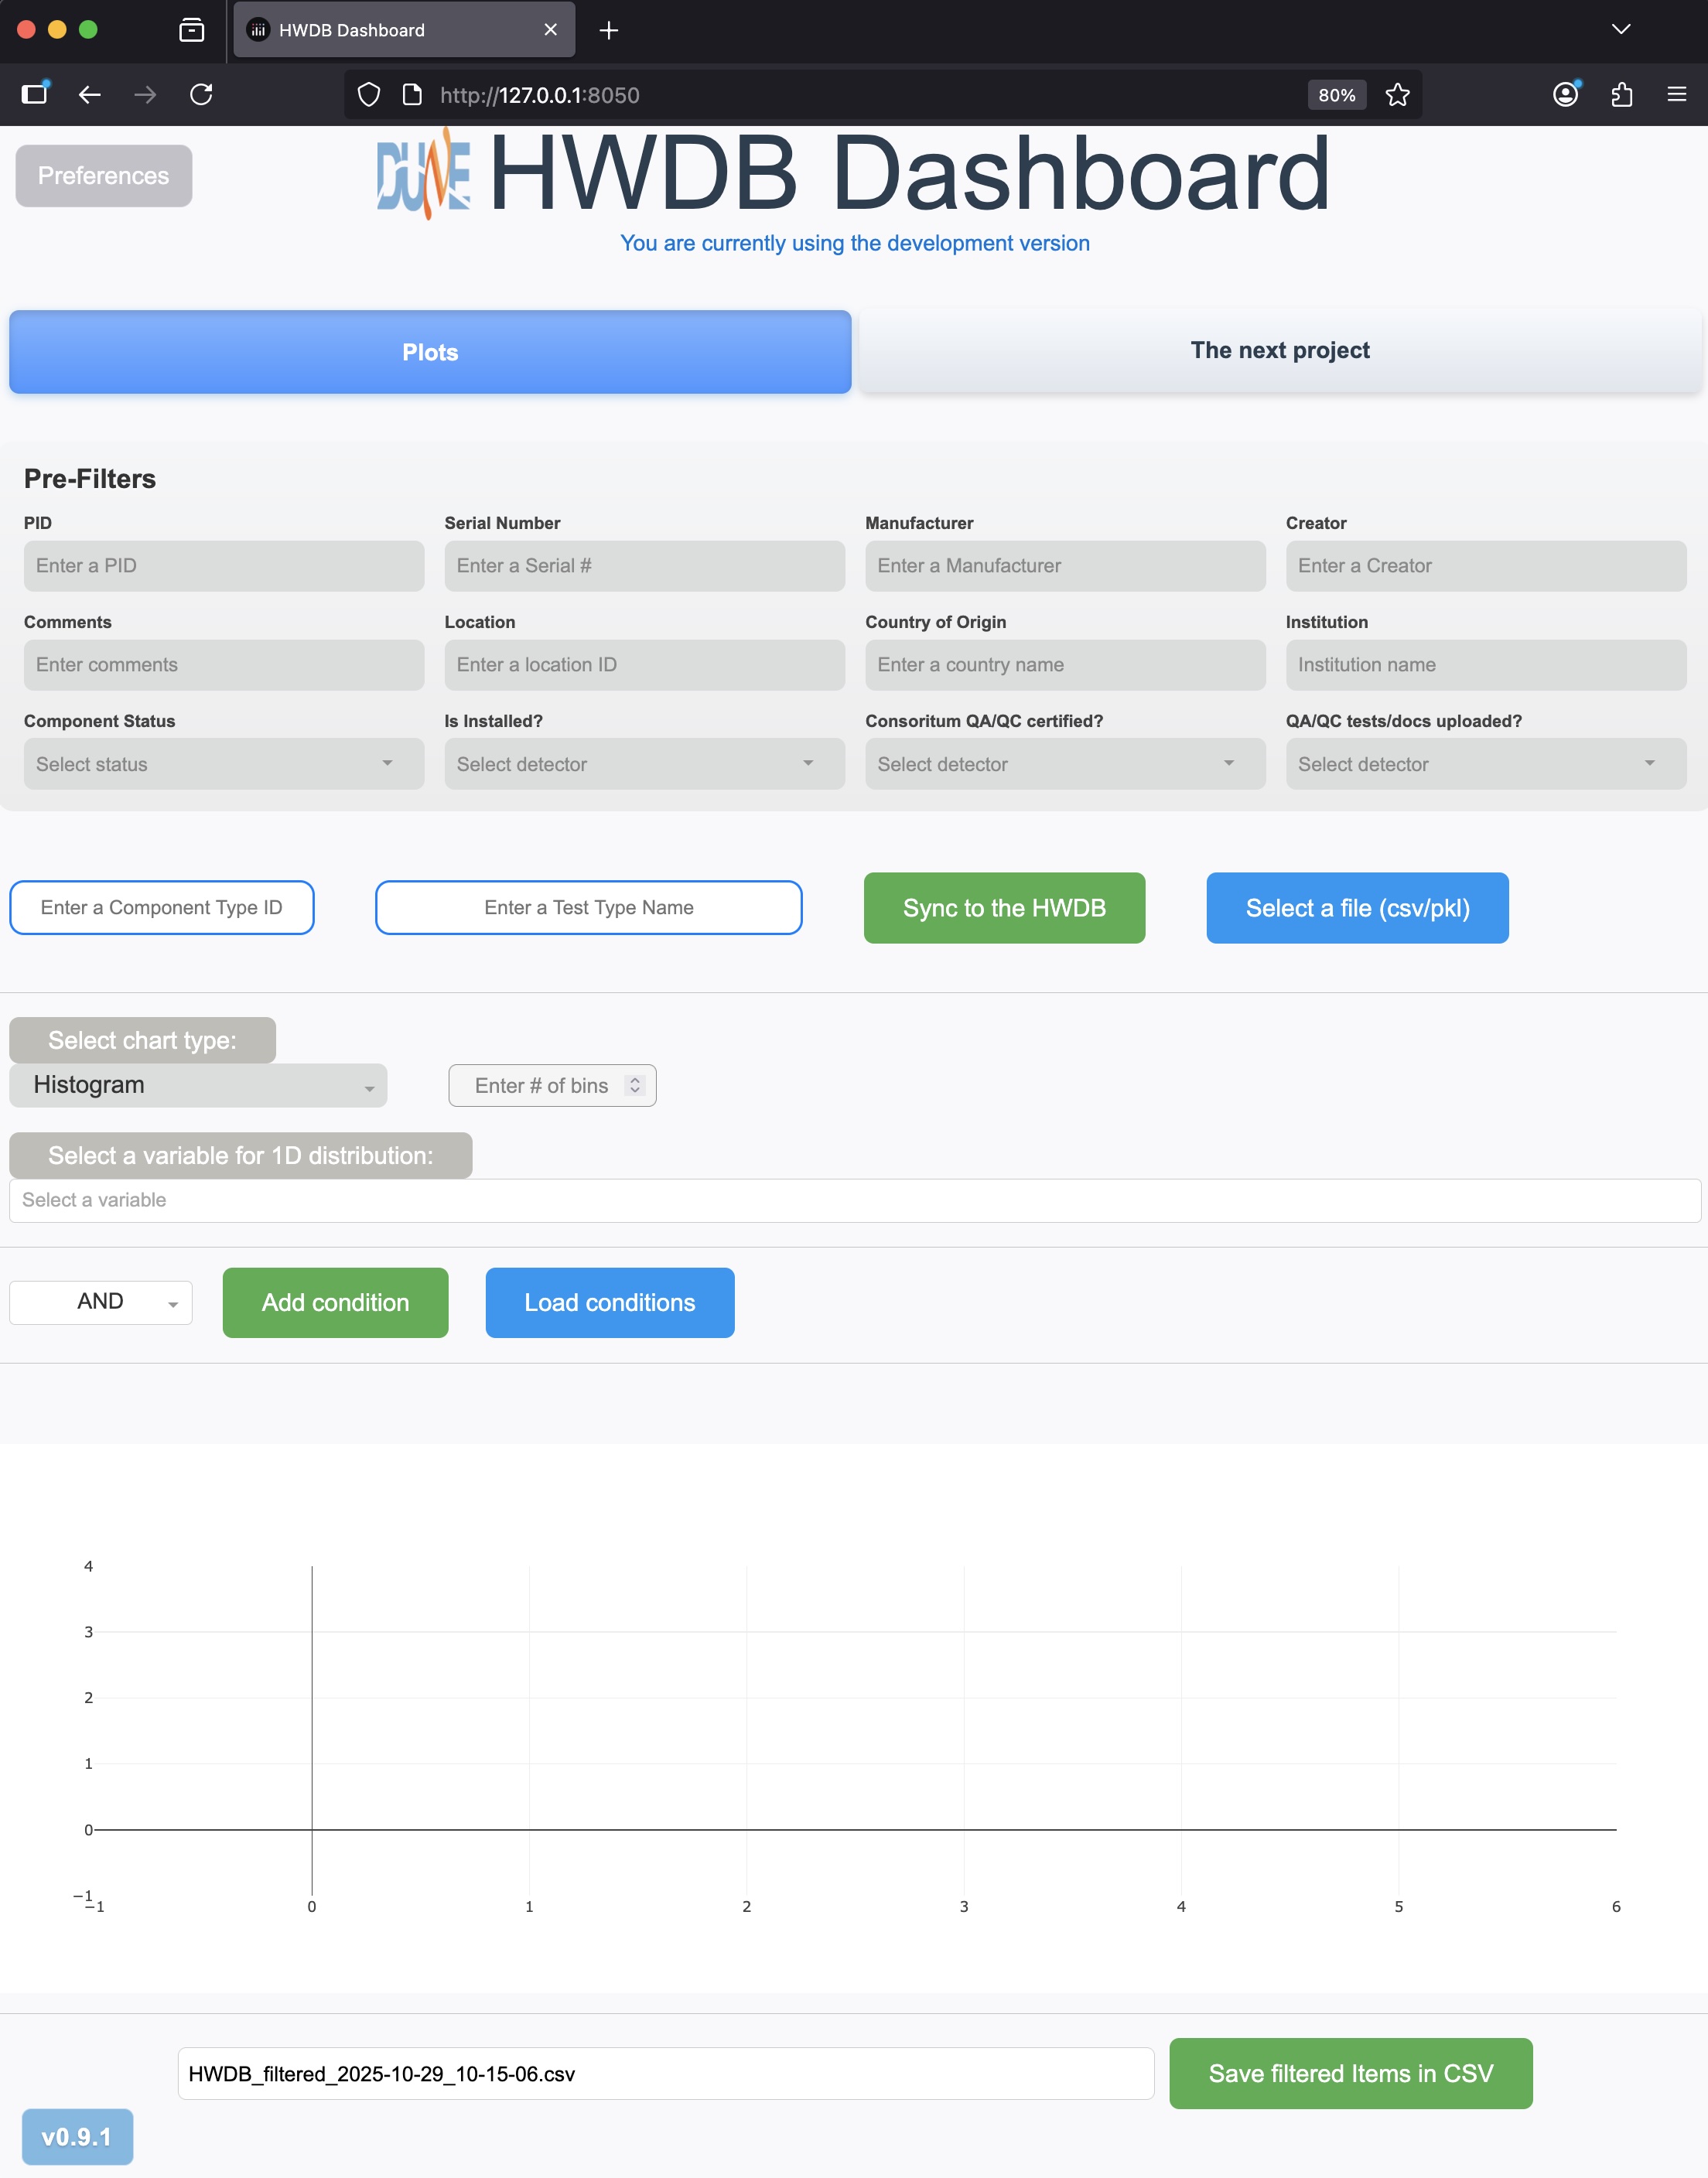This screenshot has width=1708, height=2178.
Task: Switch to The next project tab
Action: point(1280,351)
